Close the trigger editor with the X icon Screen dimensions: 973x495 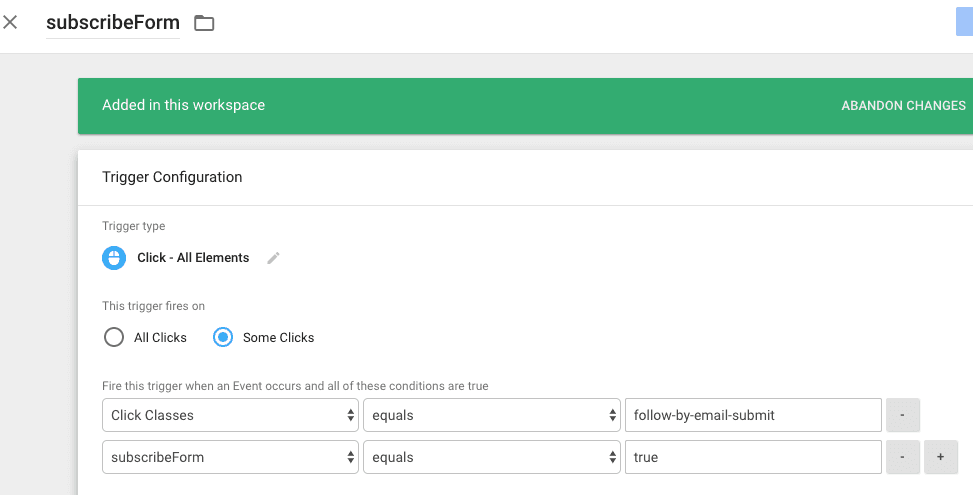coord(11,22)
